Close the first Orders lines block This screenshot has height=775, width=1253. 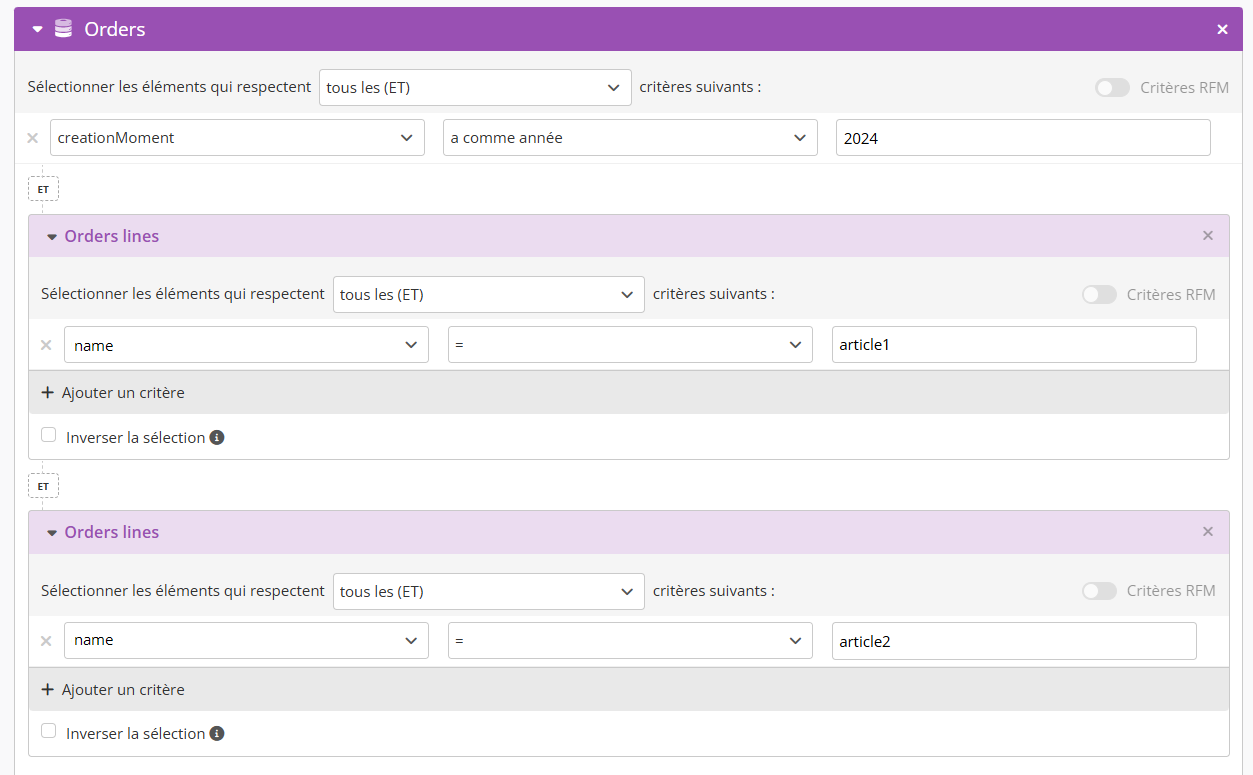click(x=1208, y=236)
